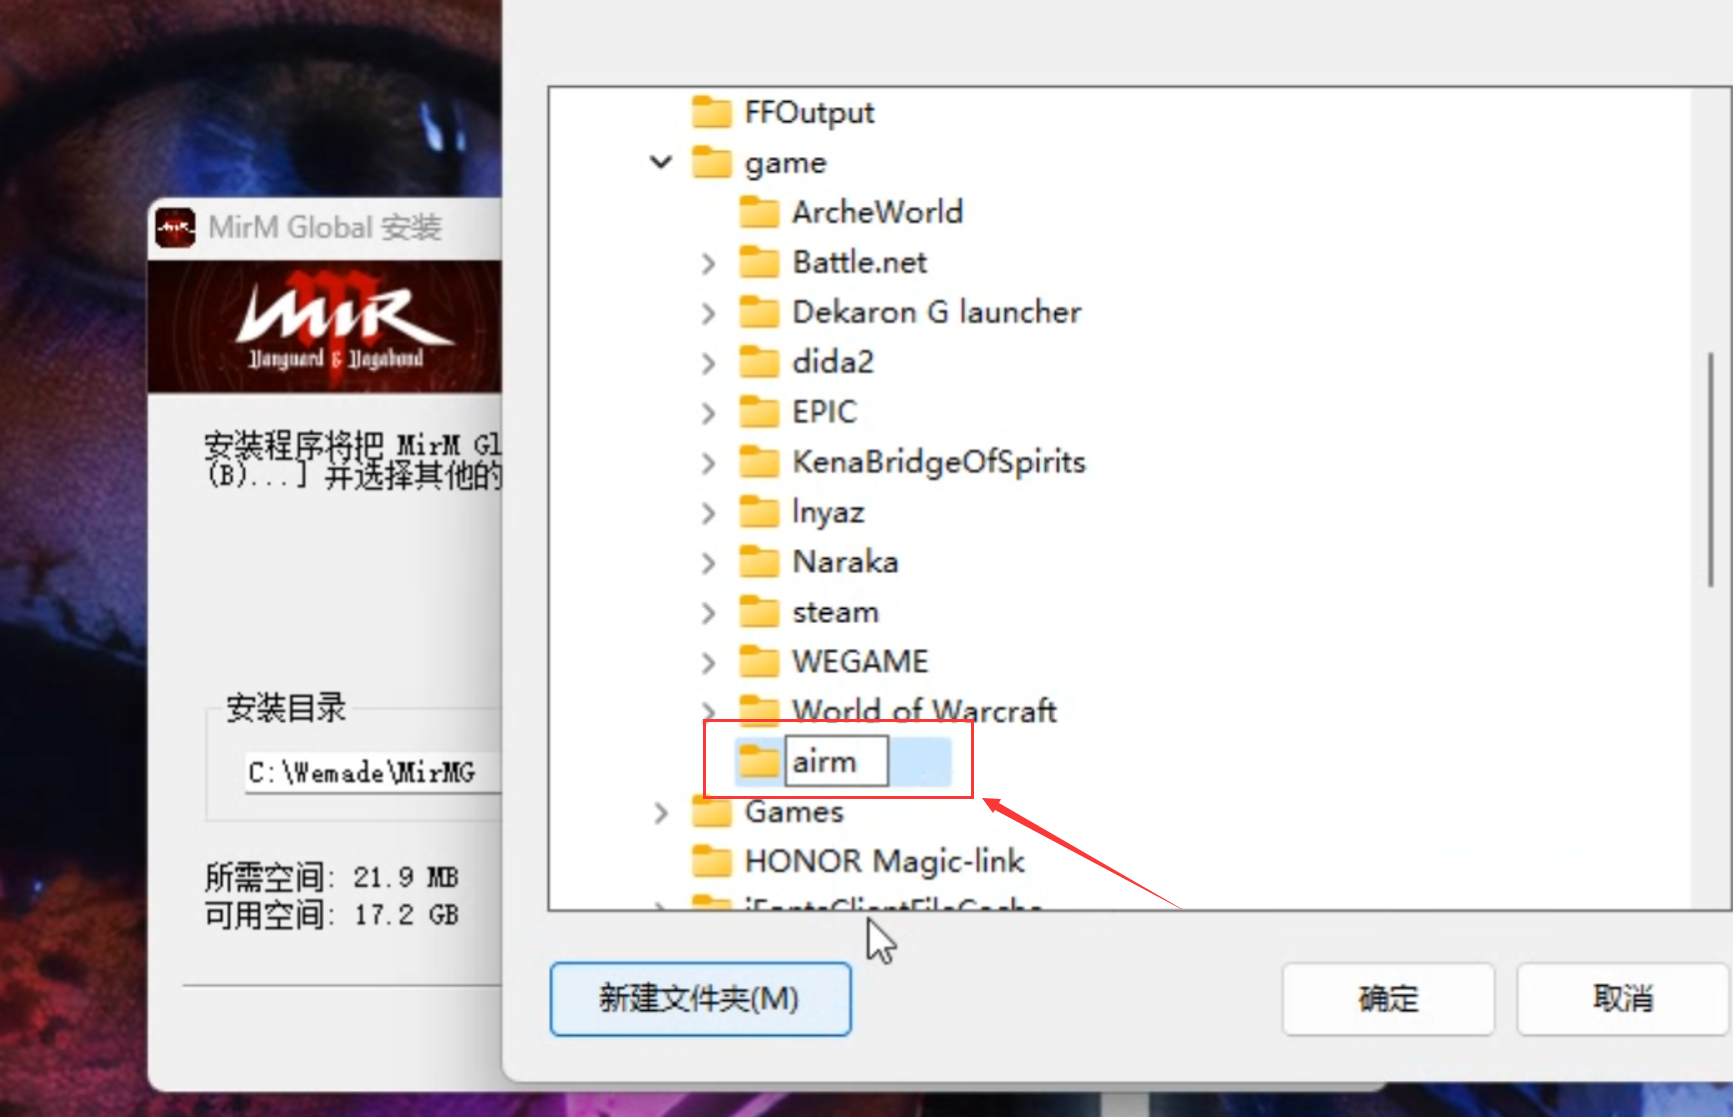Select the World of Warcraft folder name
The height and width of the screenshot is (1117, 1733).
click(x=925, y=710)
